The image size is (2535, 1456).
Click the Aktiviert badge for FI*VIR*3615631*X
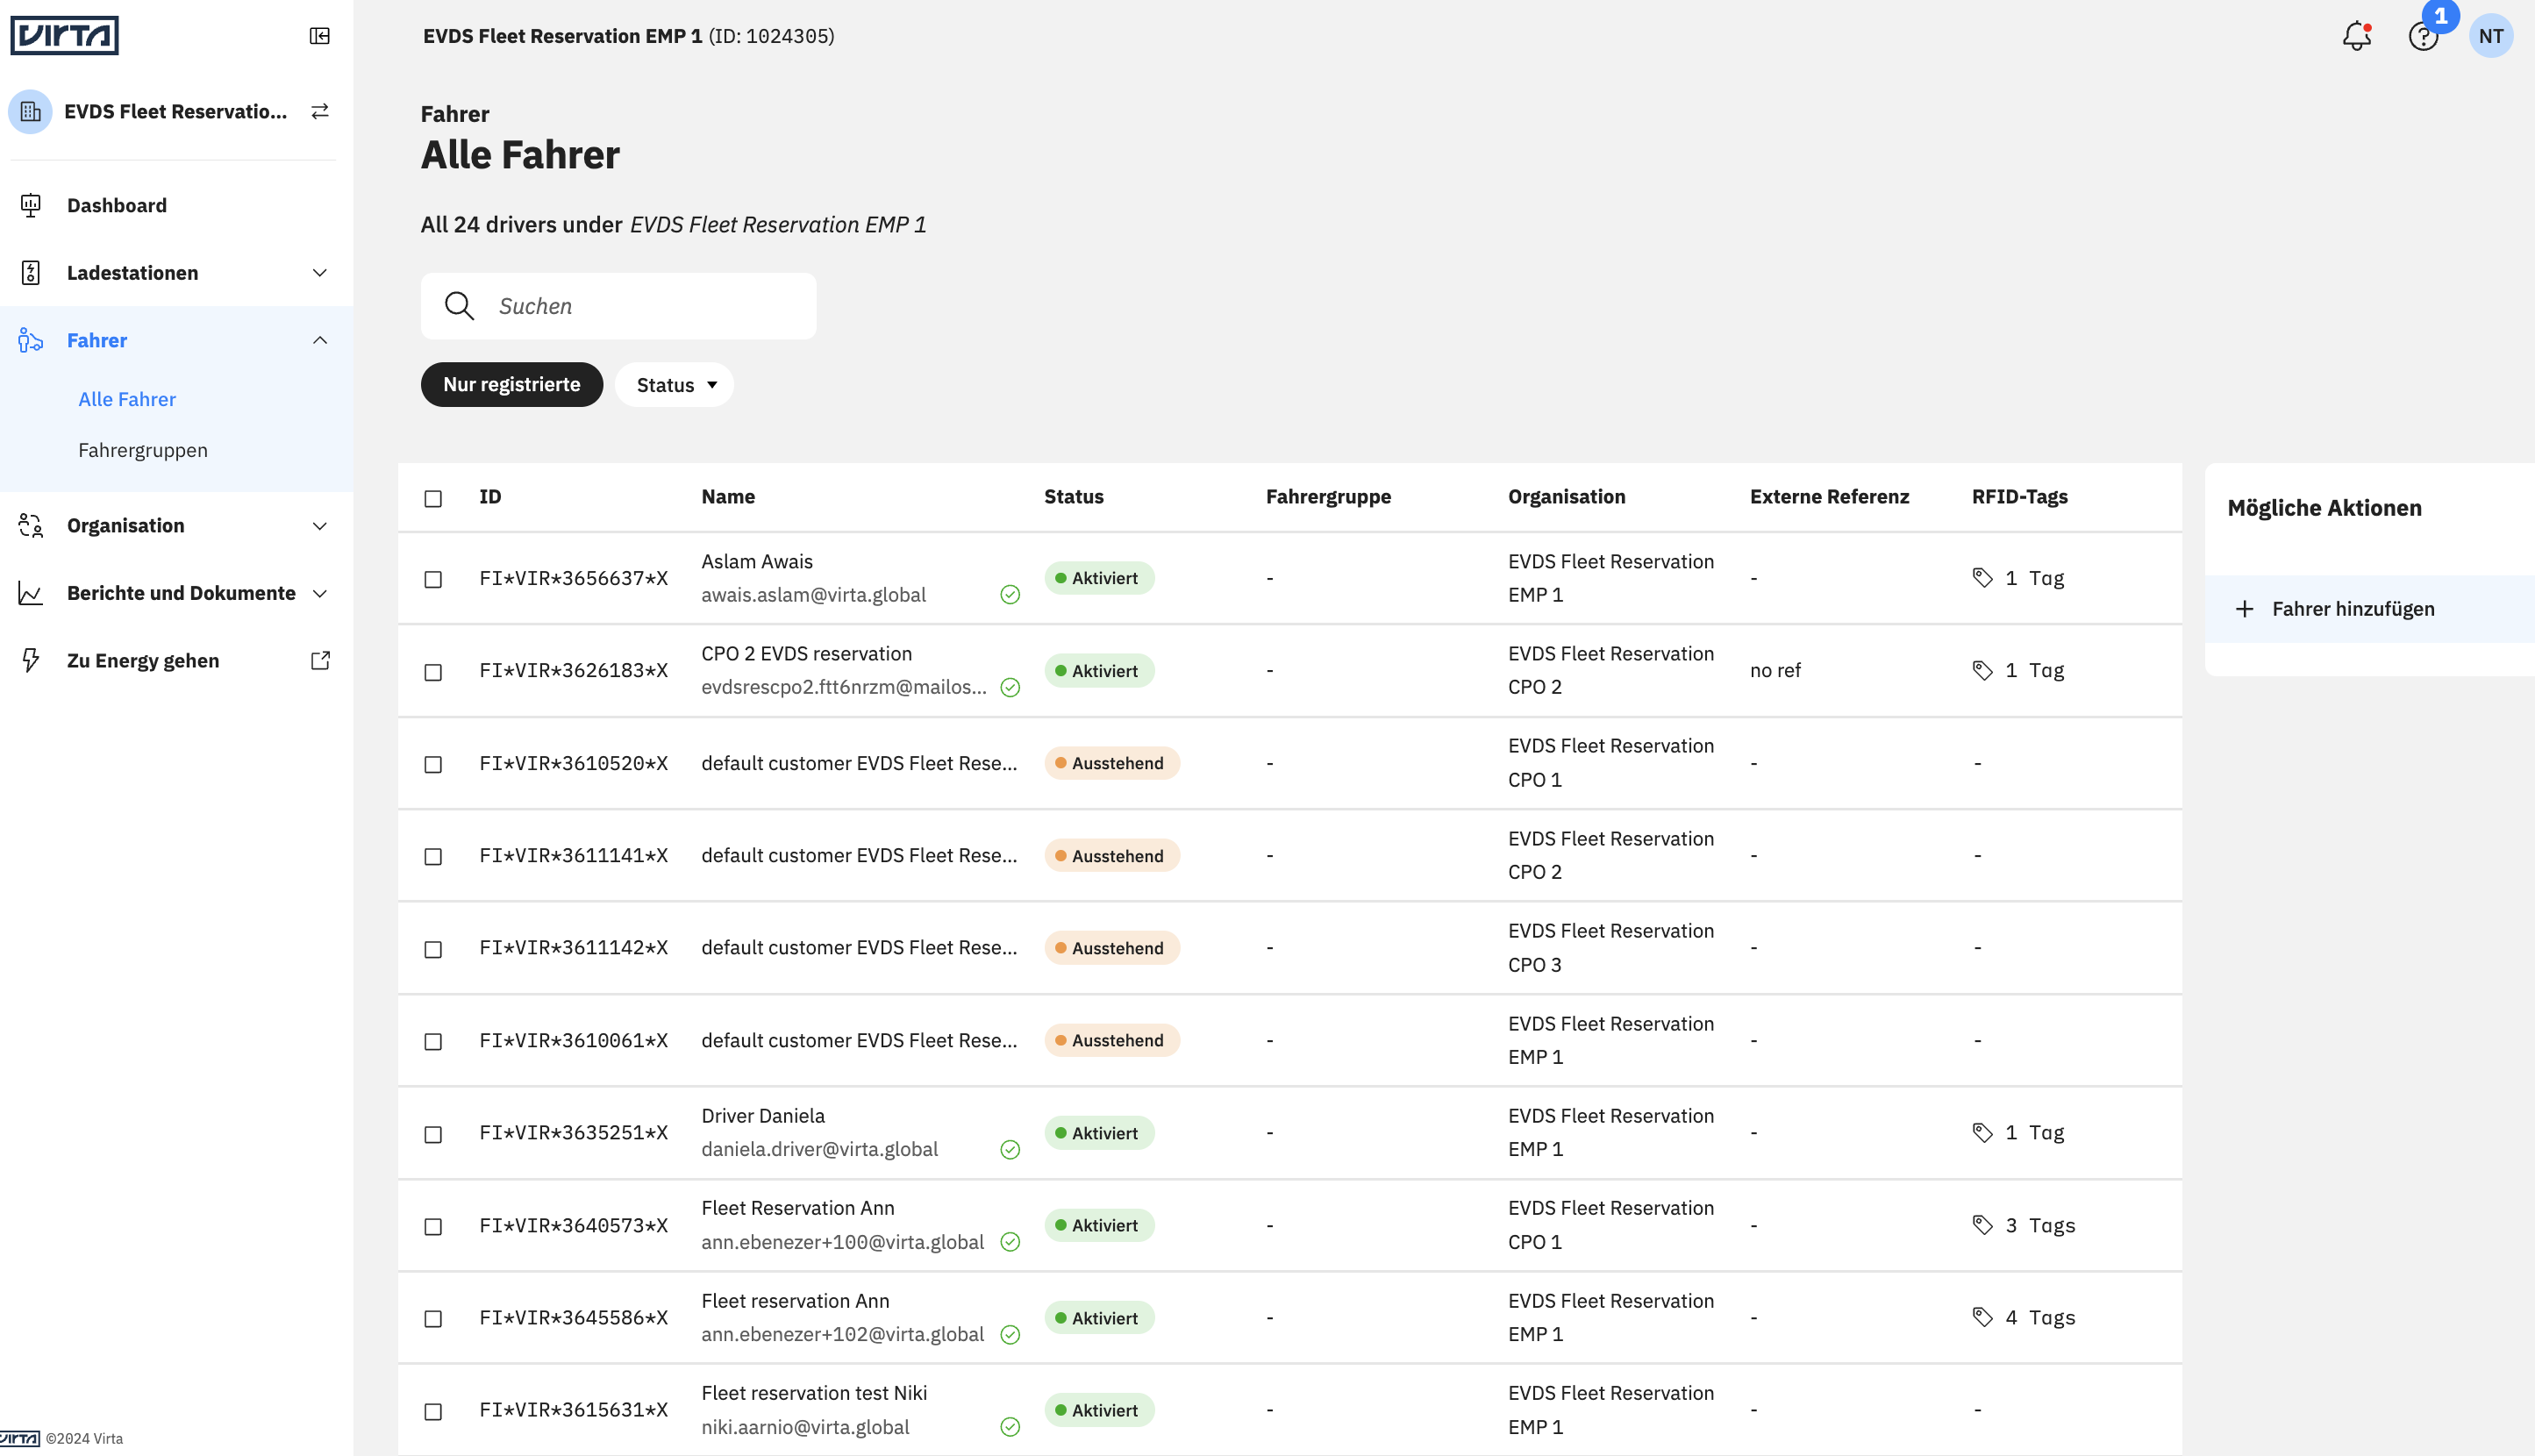pos(1099,1410)
